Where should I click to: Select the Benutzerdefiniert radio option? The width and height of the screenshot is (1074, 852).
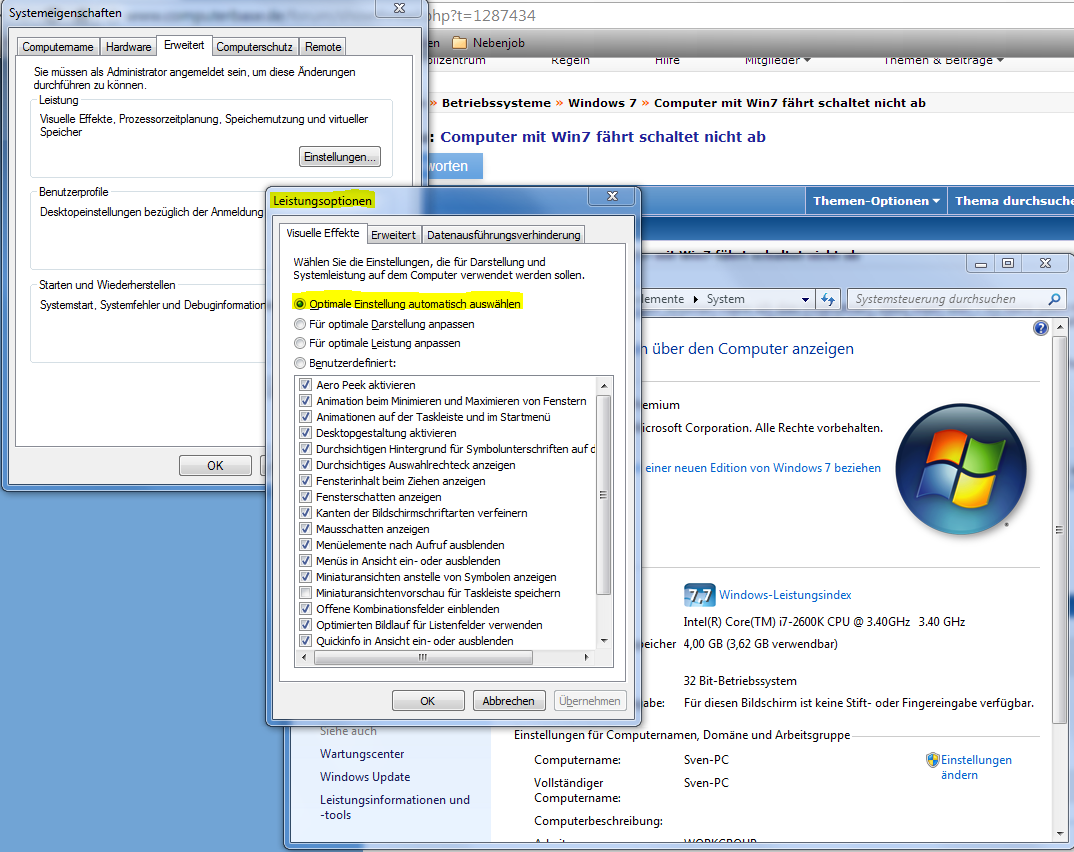pos(299,363)
